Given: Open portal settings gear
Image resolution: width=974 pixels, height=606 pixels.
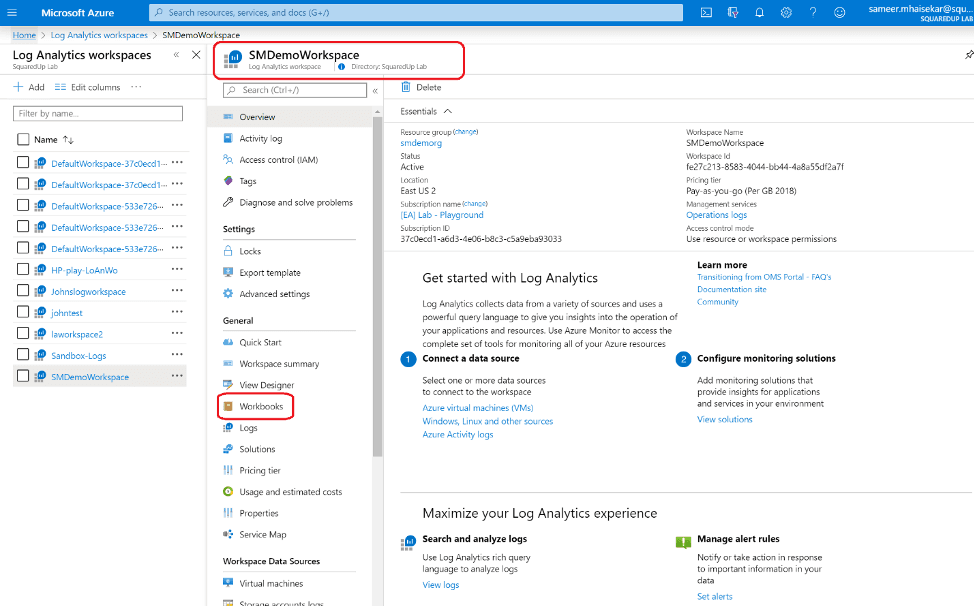Looking at the screenshot, I should point(786,12).
